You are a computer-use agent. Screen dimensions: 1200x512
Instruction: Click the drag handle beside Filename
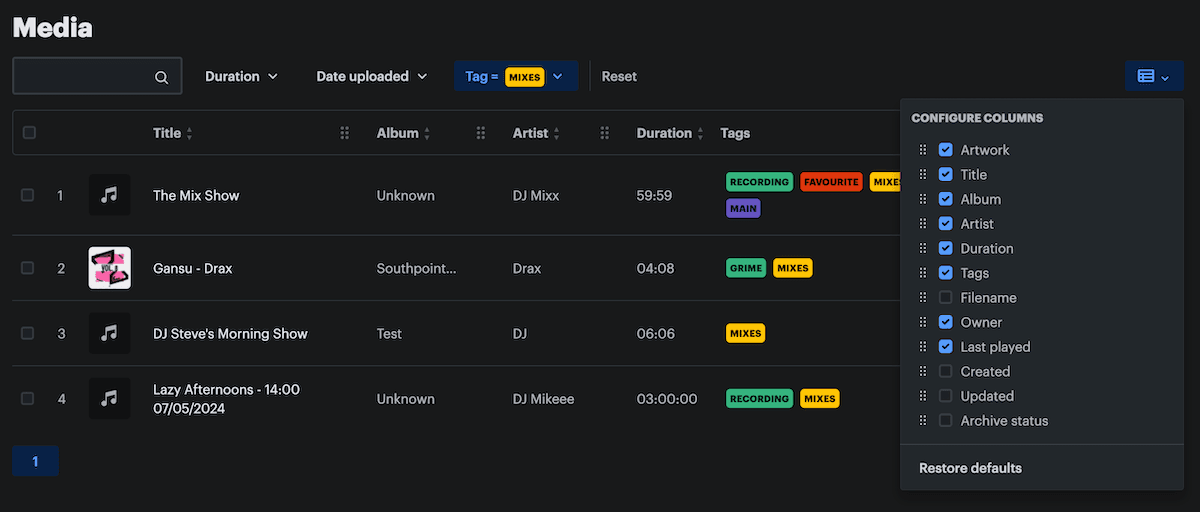(922, 298)
